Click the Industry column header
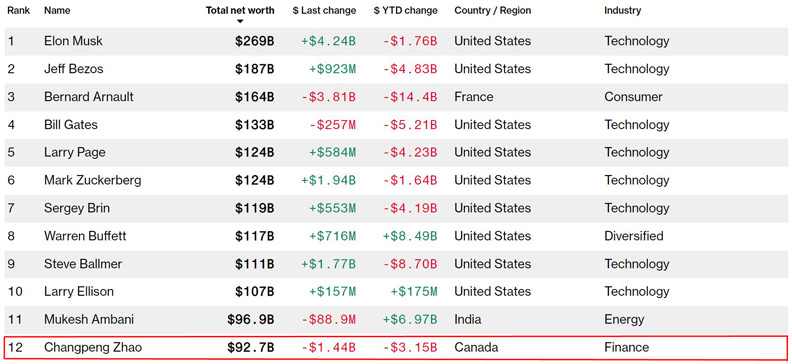The image size is (792, 364). coord(622,11)
